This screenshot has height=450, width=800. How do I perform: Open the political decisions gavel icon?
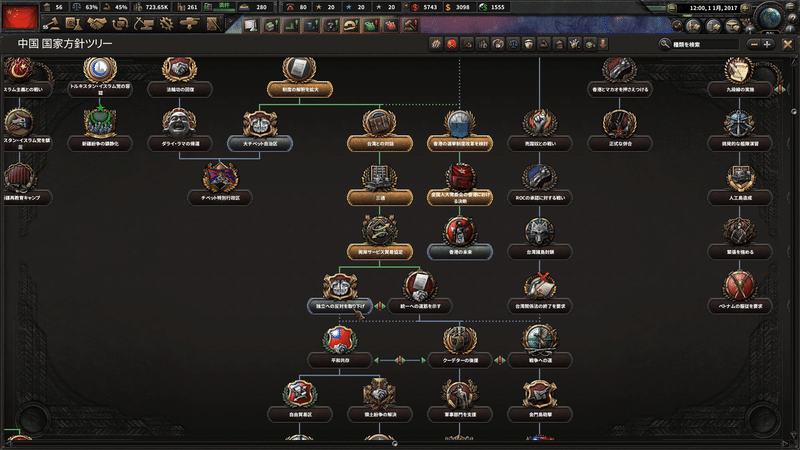pyautogui.click(x=51, y=23)
